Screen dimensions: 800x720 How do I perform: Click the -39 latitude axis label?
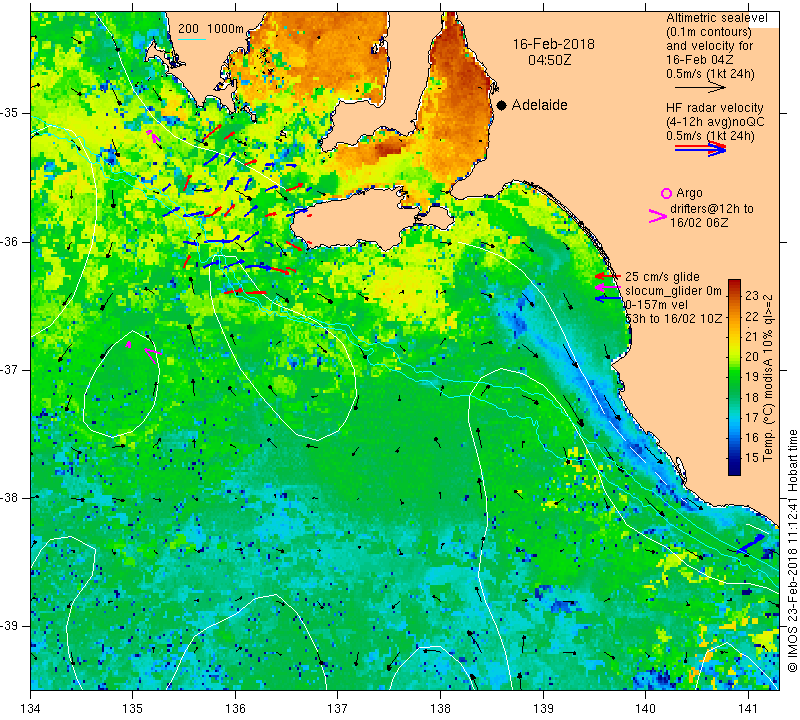(x=10, y=626)
